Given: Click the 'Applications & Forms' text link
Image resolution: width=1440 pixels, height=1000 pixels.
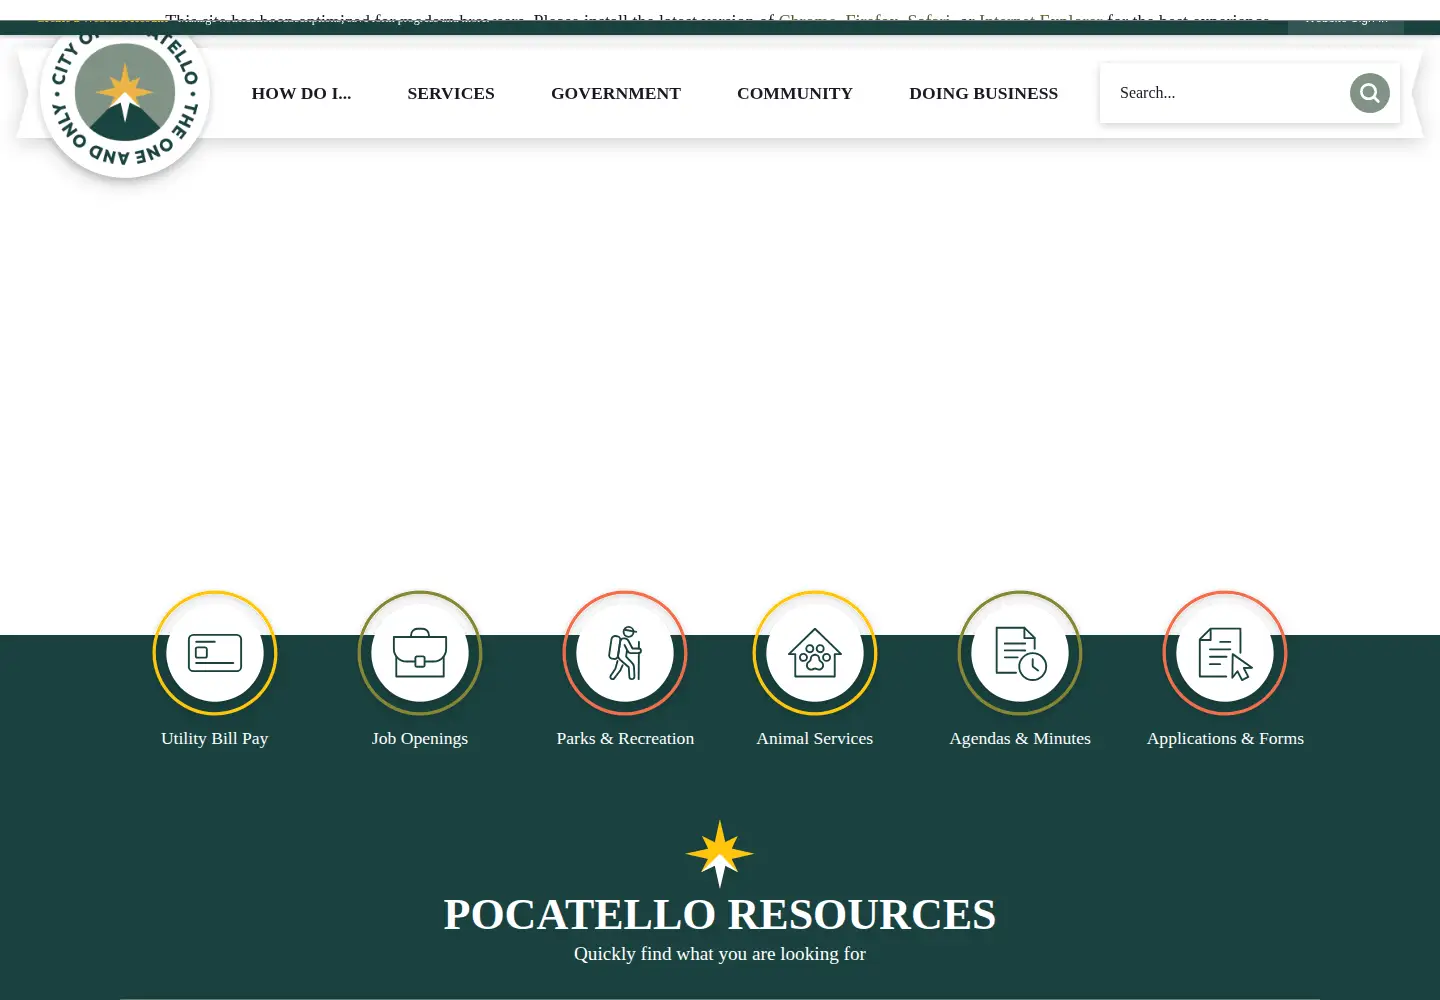Looking at the screenshot, I should pyautogui.click(x=1225, y=738).
